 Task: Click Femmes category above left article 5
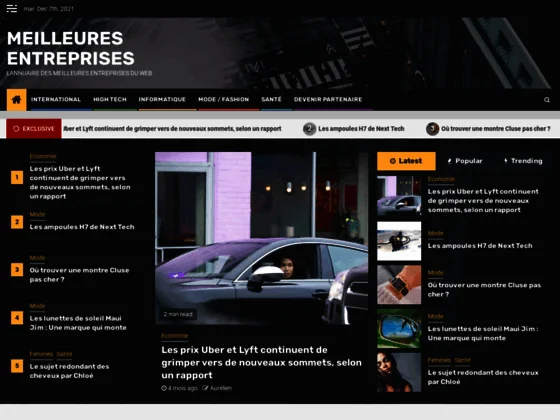point(41,354)
